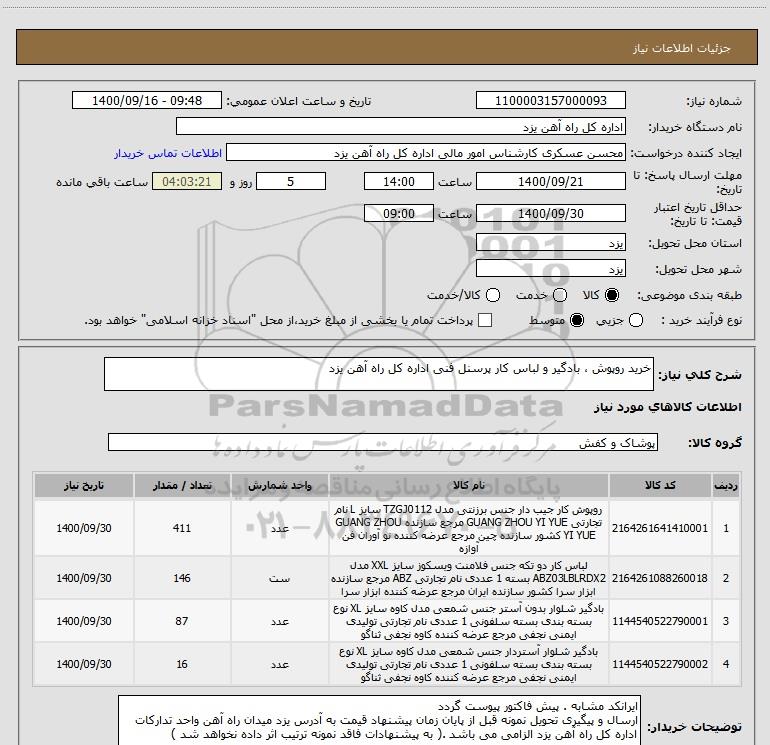The width and height of the screenshot is (770, 745).
Task: Click the buyer notes text box ایرانکد مشابه
Action: [x=380, y=720]
